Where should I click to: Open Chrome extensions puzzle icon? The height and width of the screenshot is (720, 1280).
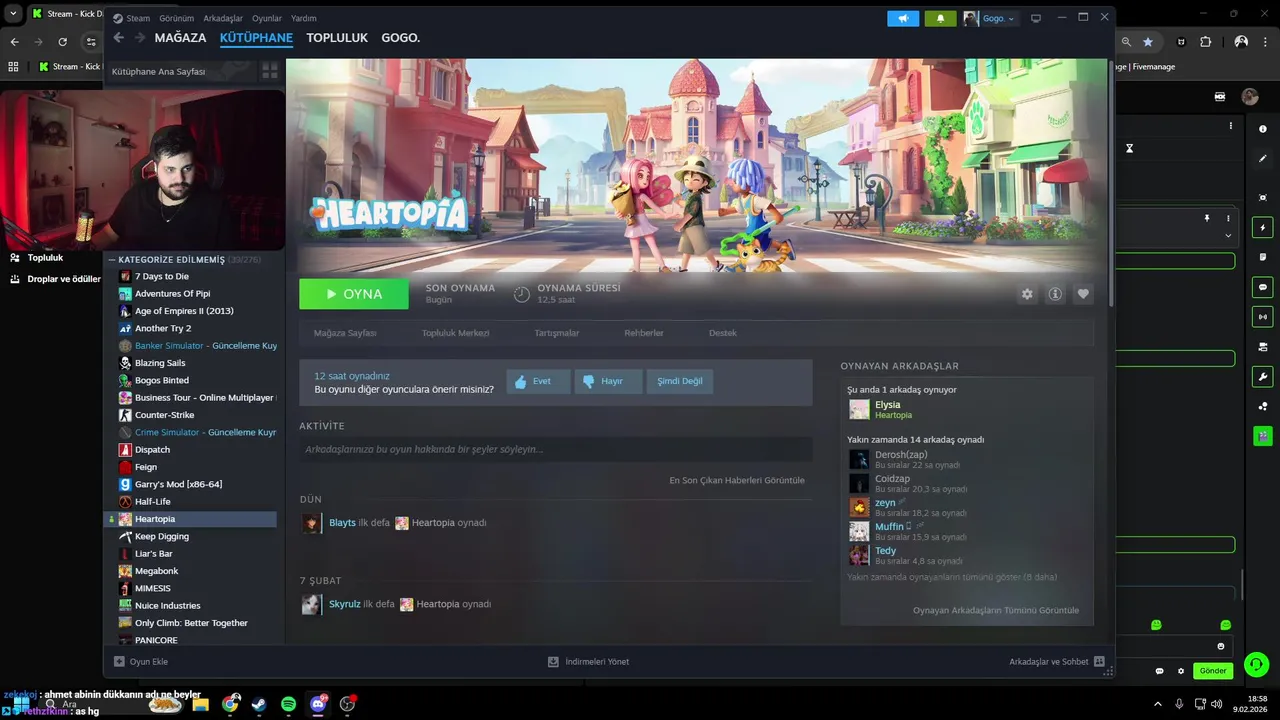tap(1205, 42)
